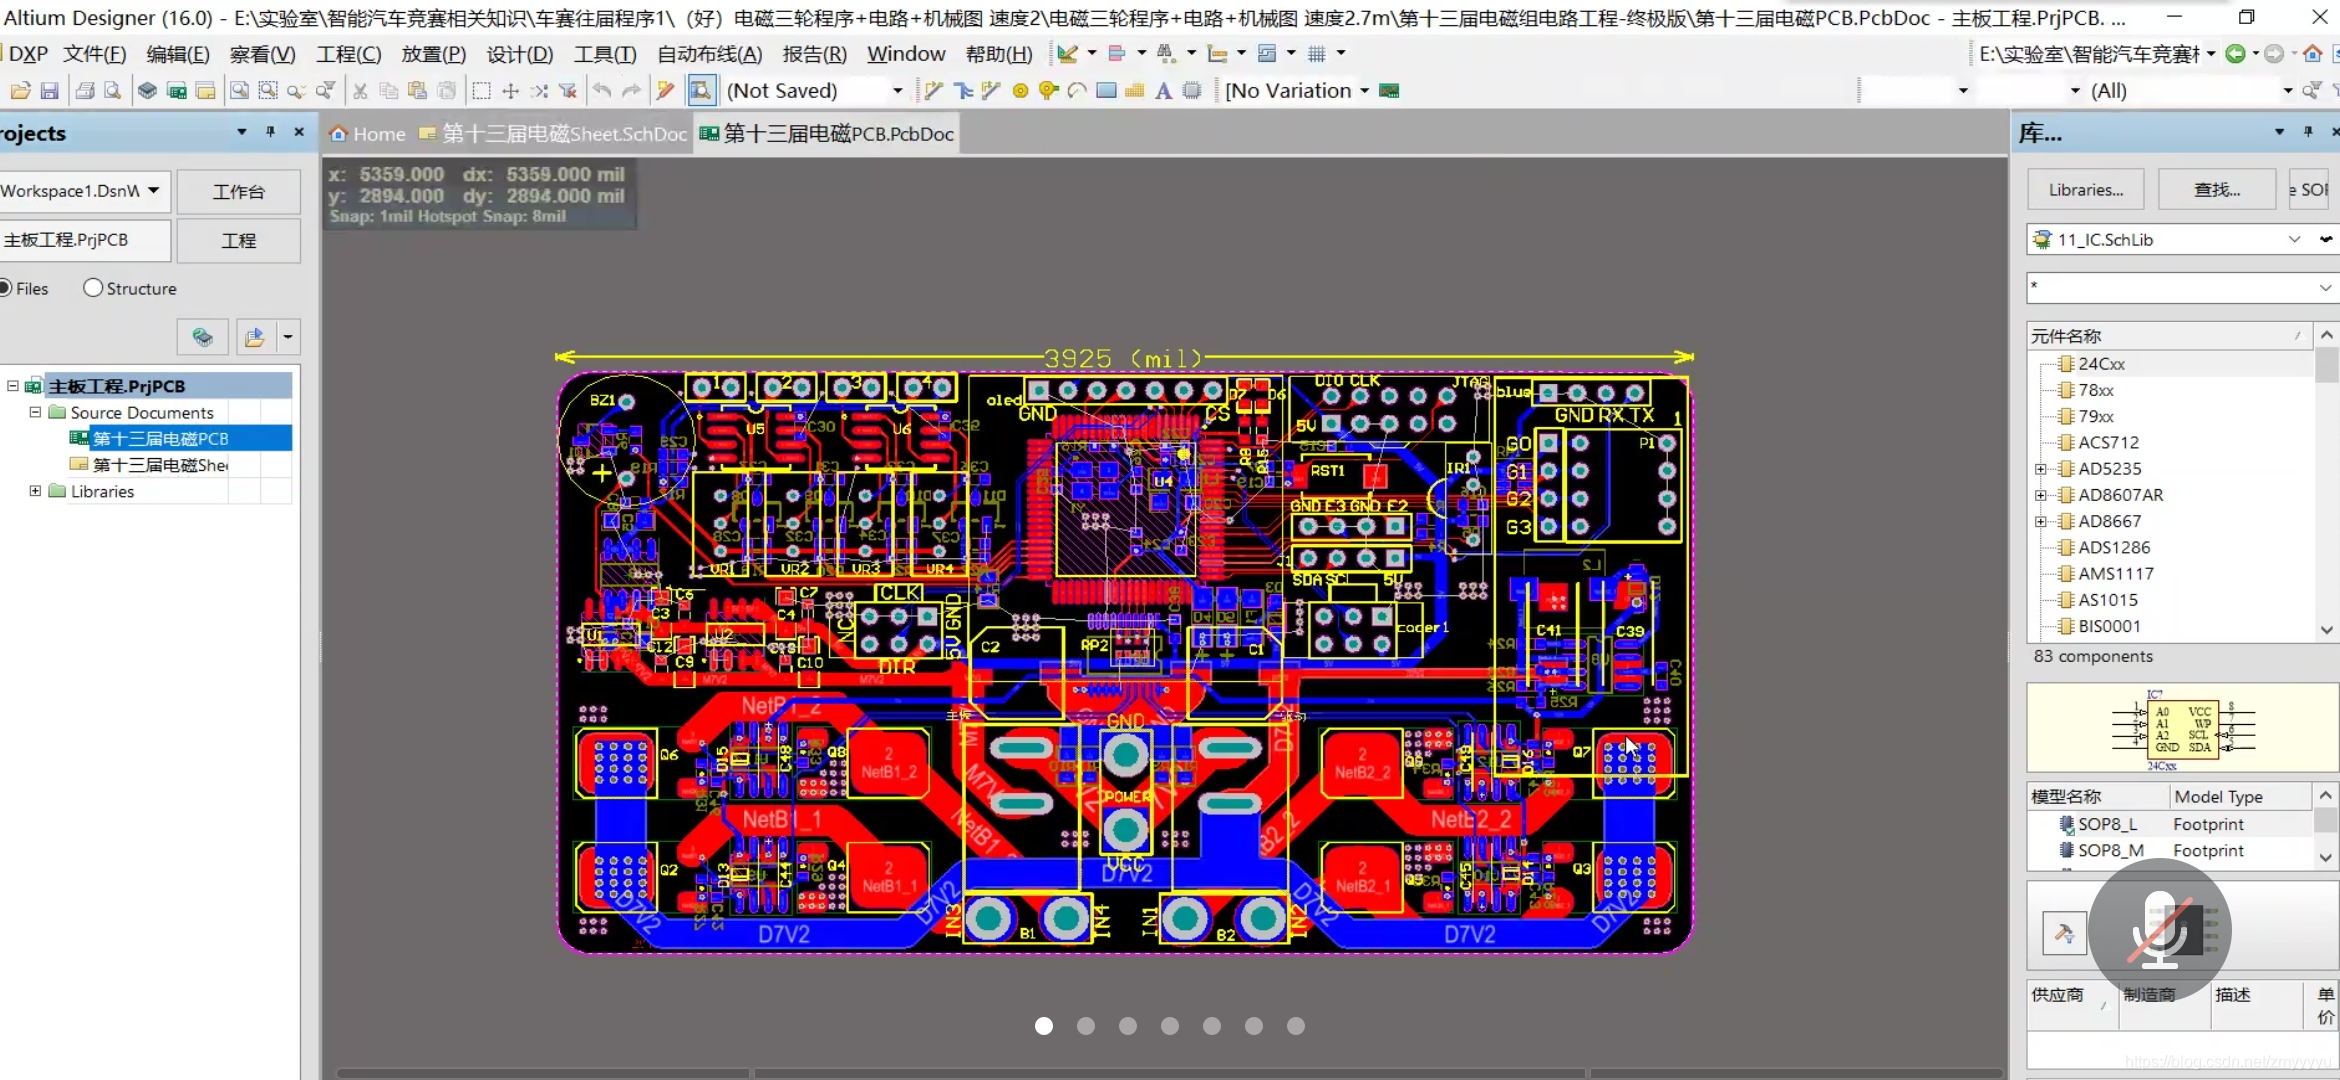Viewport: 2340px width, 1080px height.
Task: Open the (Not Saved) view configuration dropdown
Action: pyautogui.click(x=897, y=91)
